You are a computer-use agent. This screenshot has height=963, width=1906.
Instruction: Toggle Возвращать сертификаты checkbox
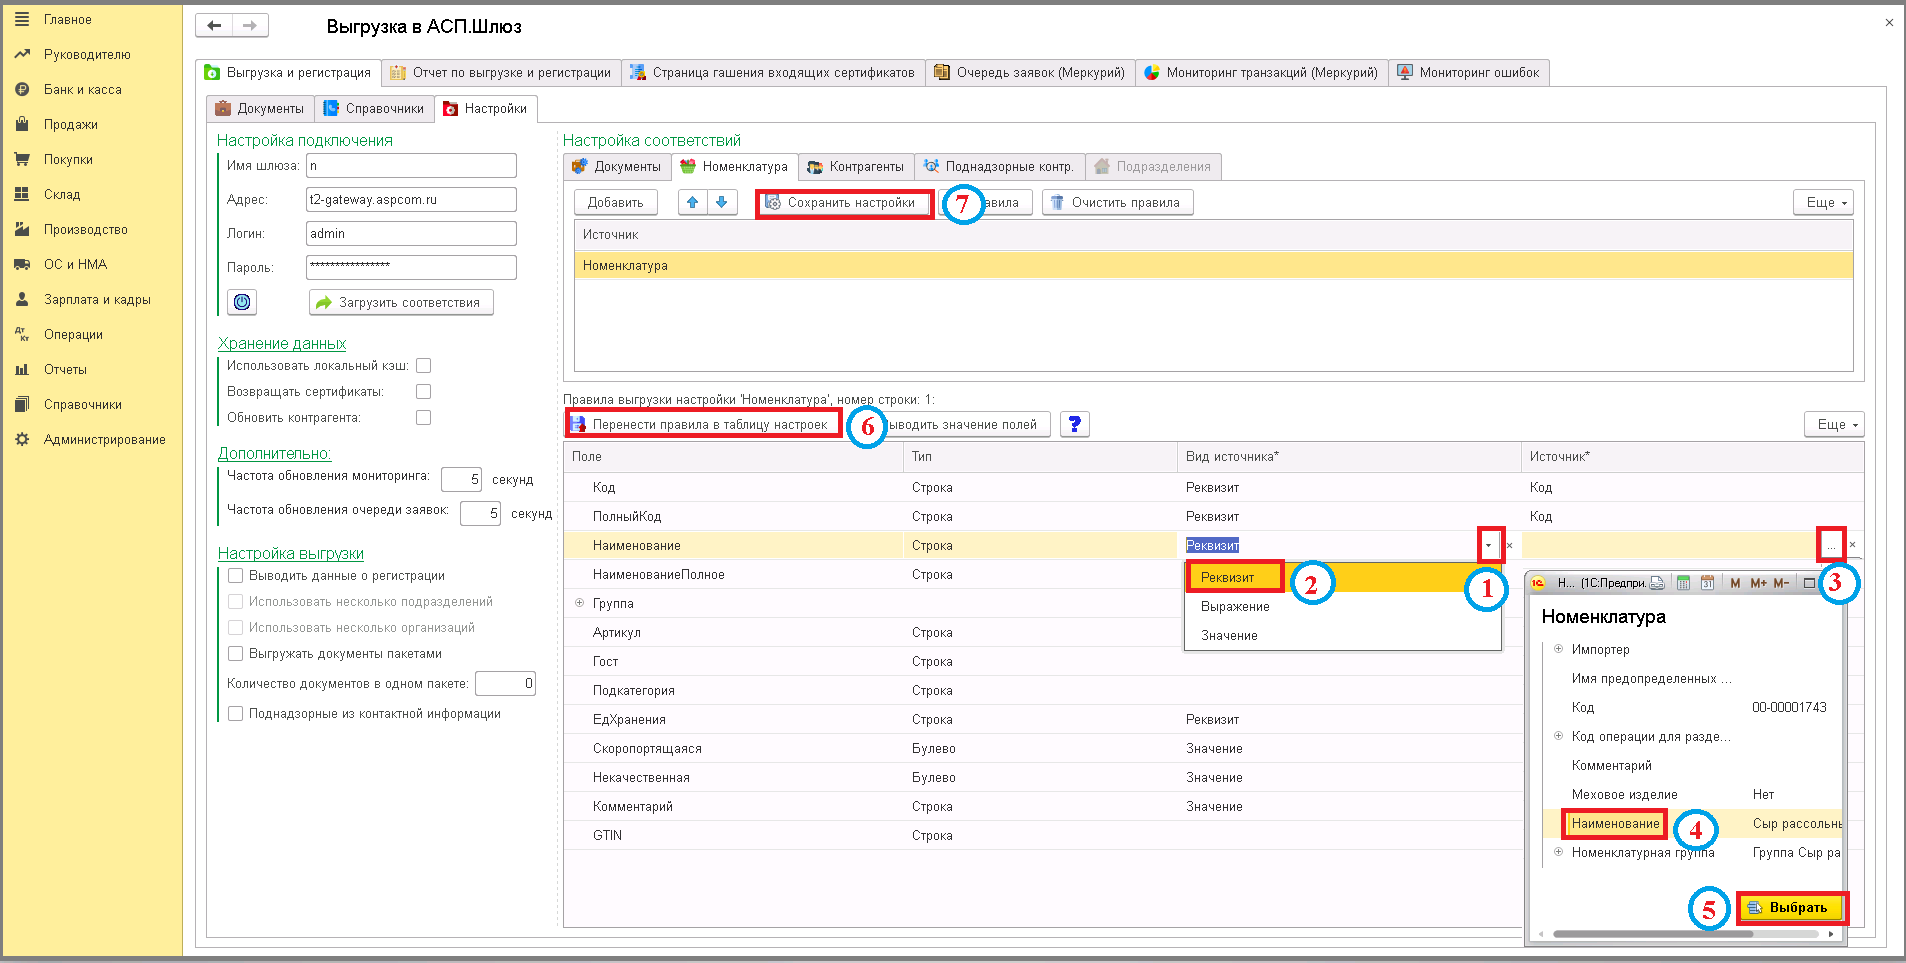pos(424,392)
